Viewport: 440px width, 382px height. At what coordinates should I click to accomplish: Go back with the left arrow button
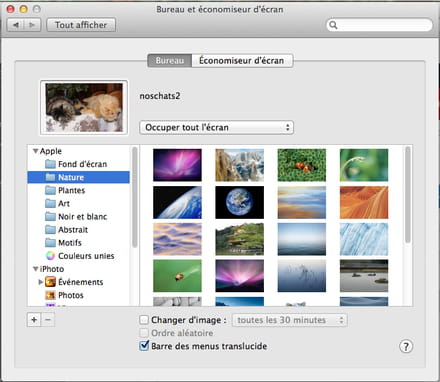point(15,25)
